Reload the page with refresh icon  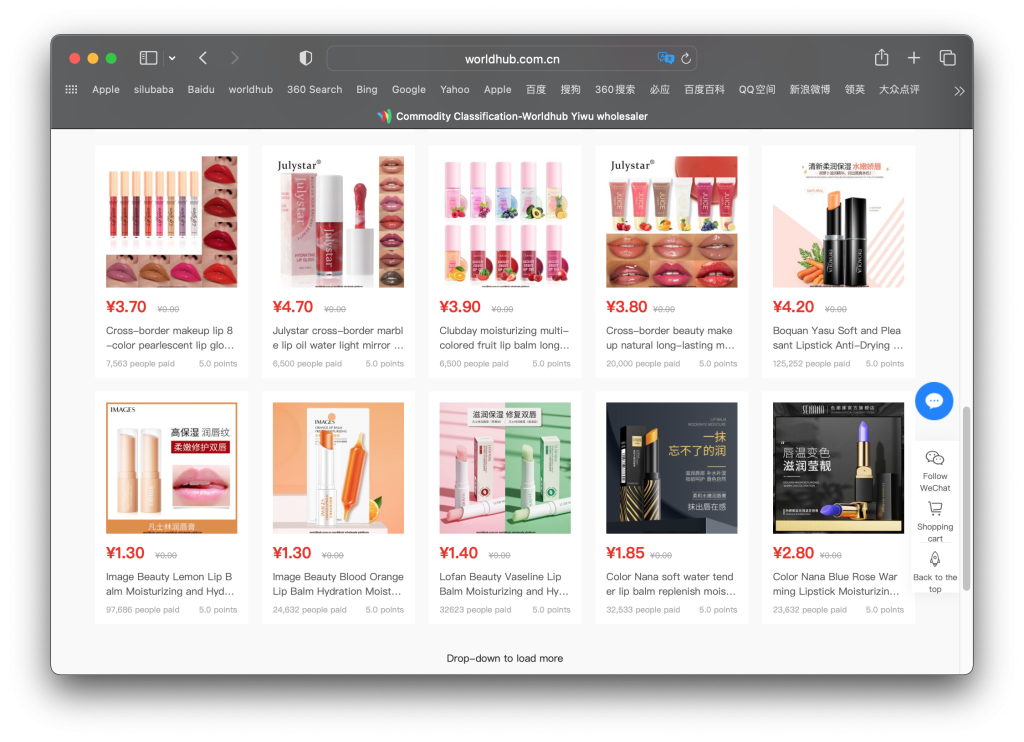(x=686, y=58)
